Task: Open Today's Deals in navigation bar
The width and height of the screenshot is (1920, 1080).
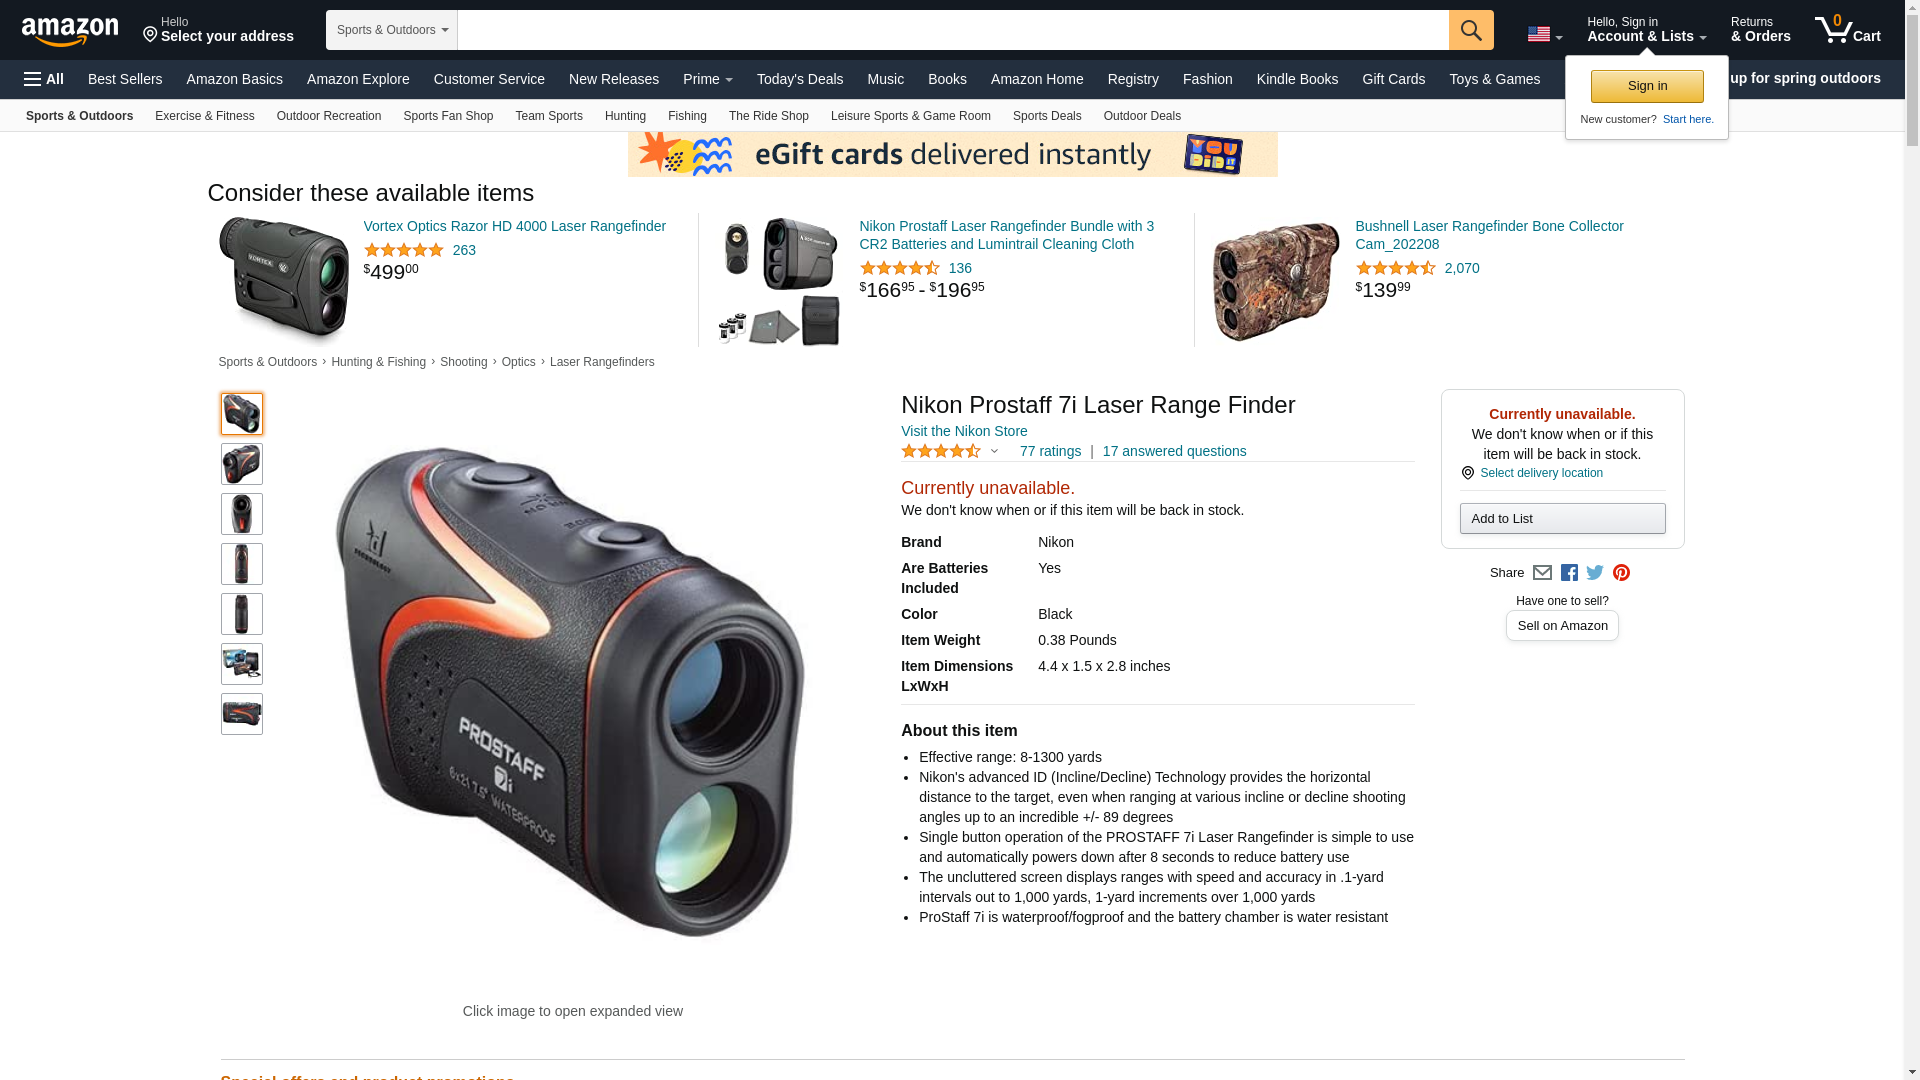Action: (800, 79)
